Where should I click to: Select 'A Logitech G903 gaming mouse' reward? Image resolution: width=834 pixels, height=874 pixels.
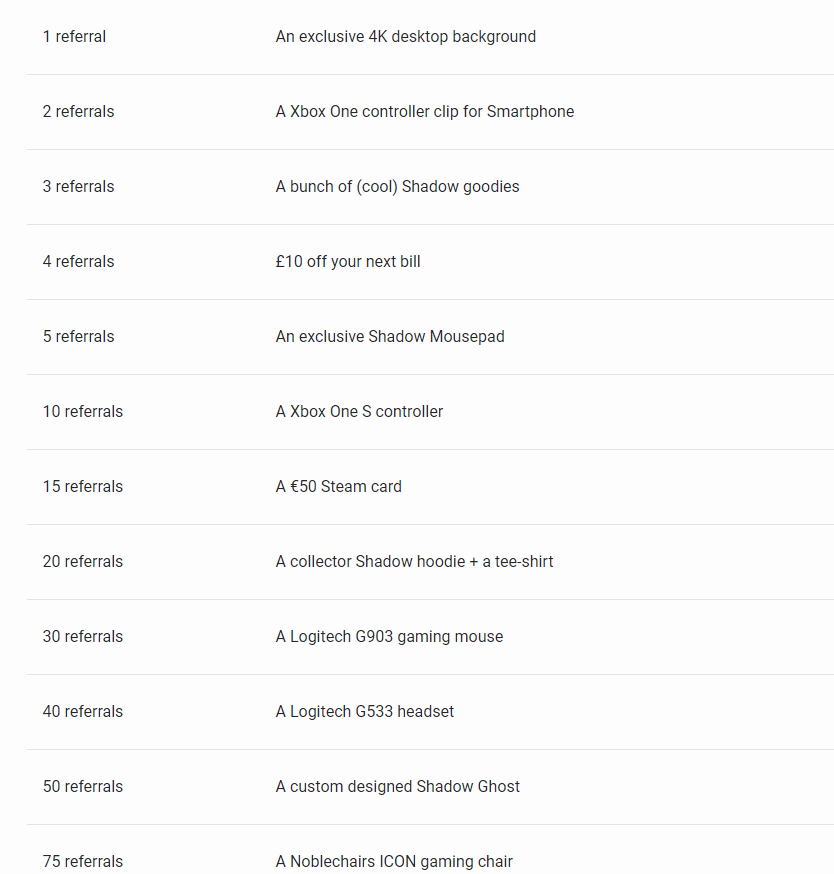[389, 637]
